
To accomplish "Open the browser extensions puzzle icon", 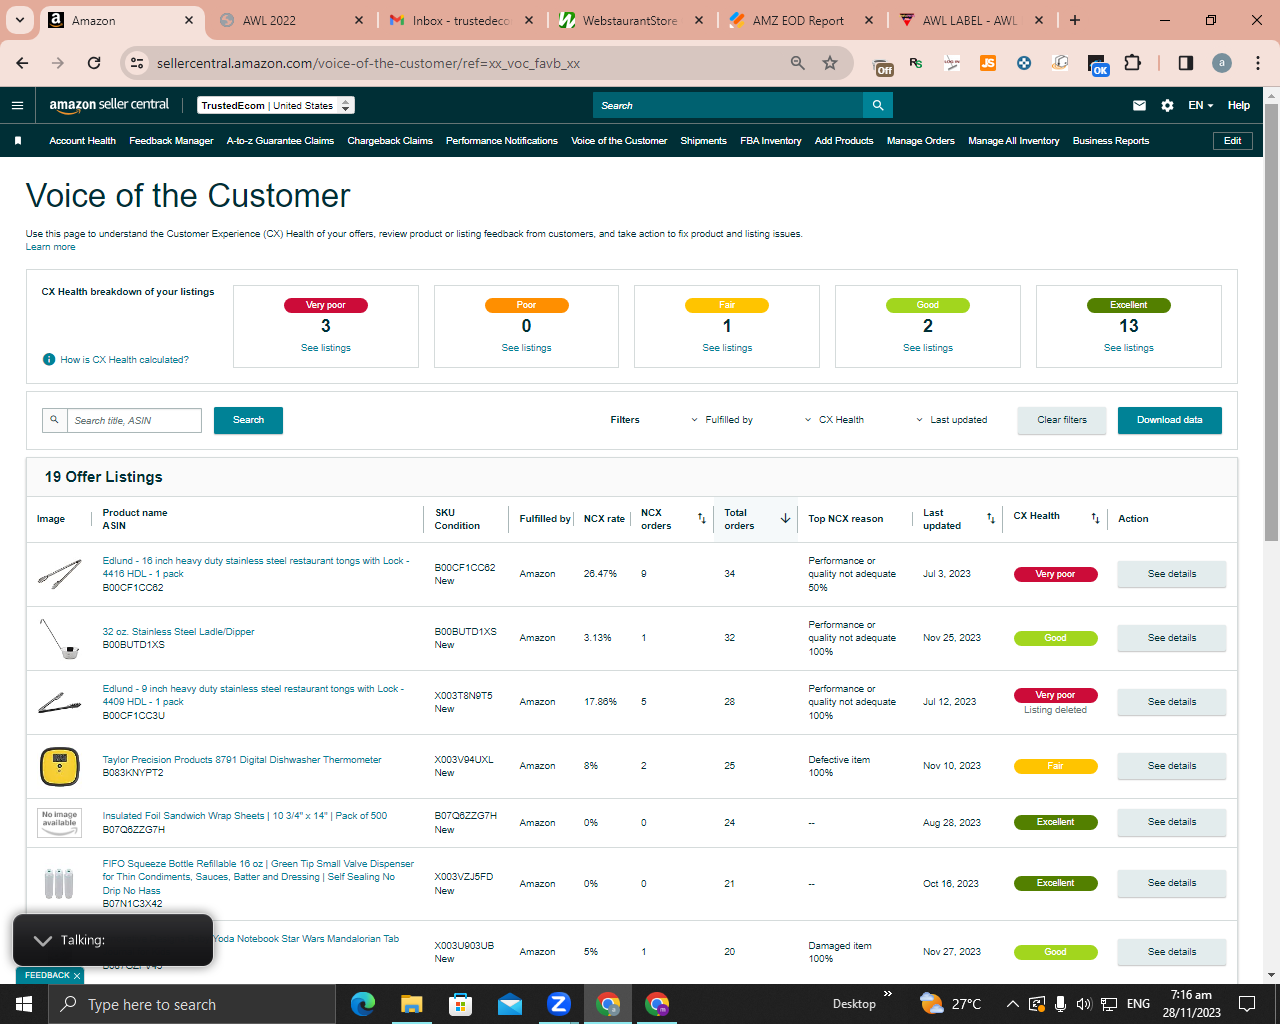I will [x=1132, y=63].
